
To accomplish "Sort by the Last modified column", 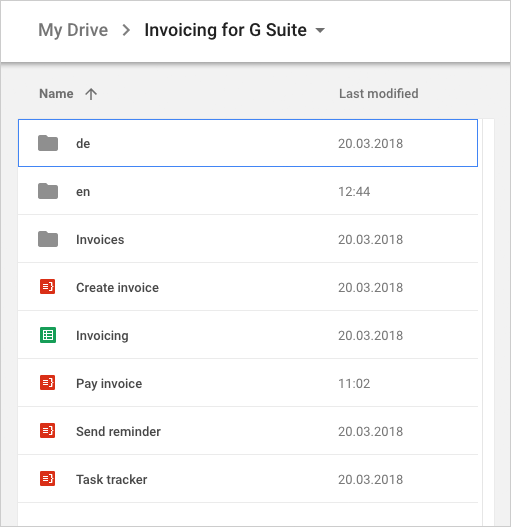I will pos(379,94).
